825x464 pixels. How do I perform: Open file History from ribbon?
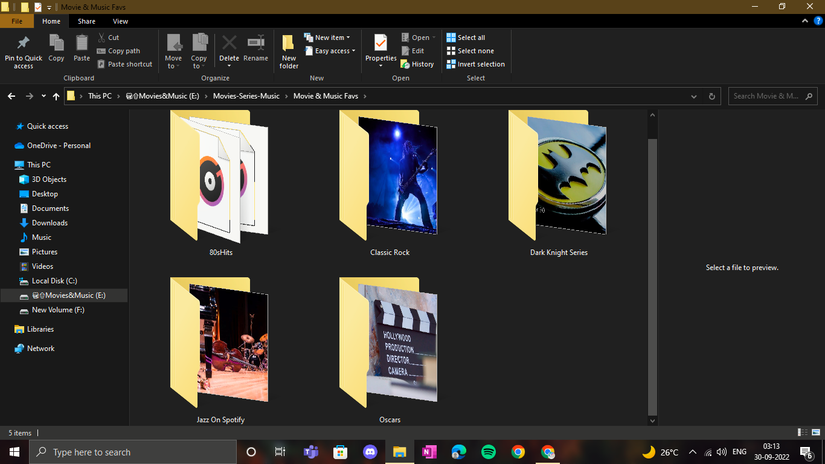[x=417, y=64]
